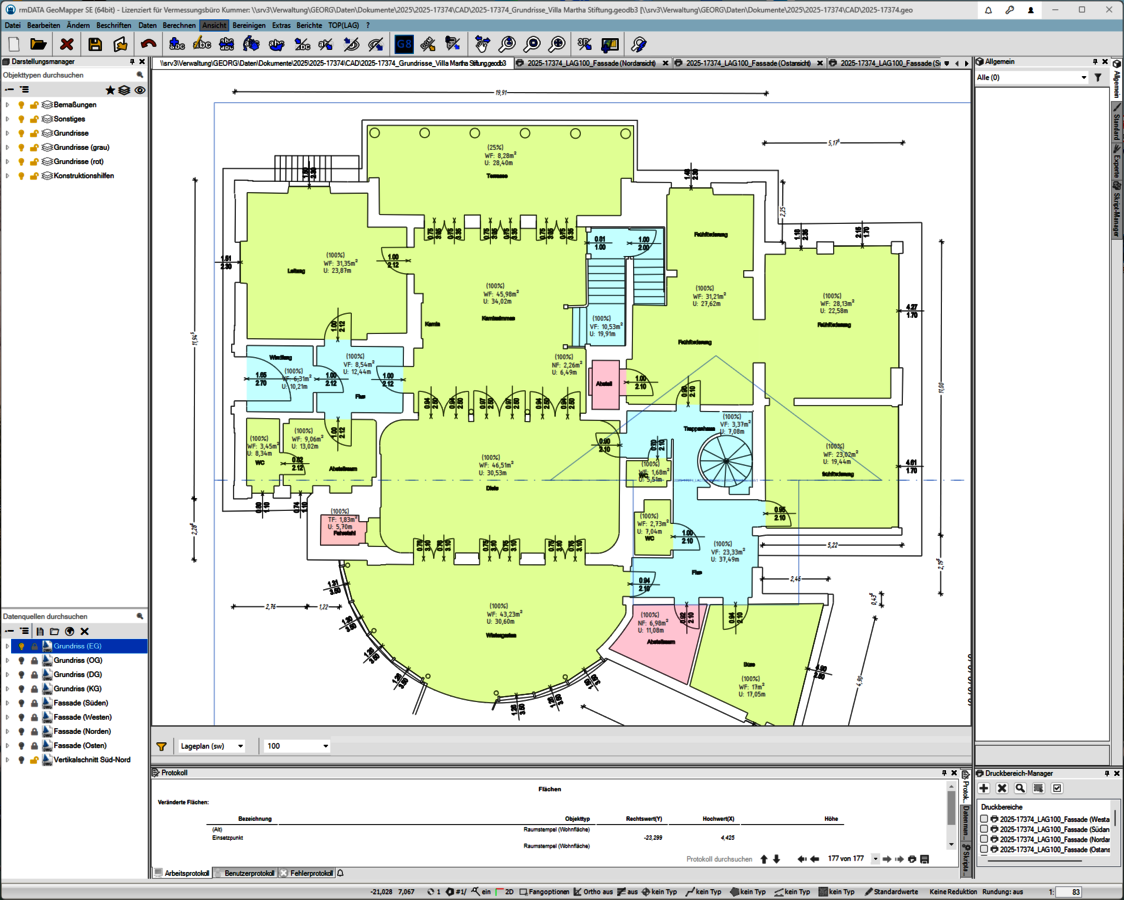Click Standardwerte in the status bar

click(891, 891)
